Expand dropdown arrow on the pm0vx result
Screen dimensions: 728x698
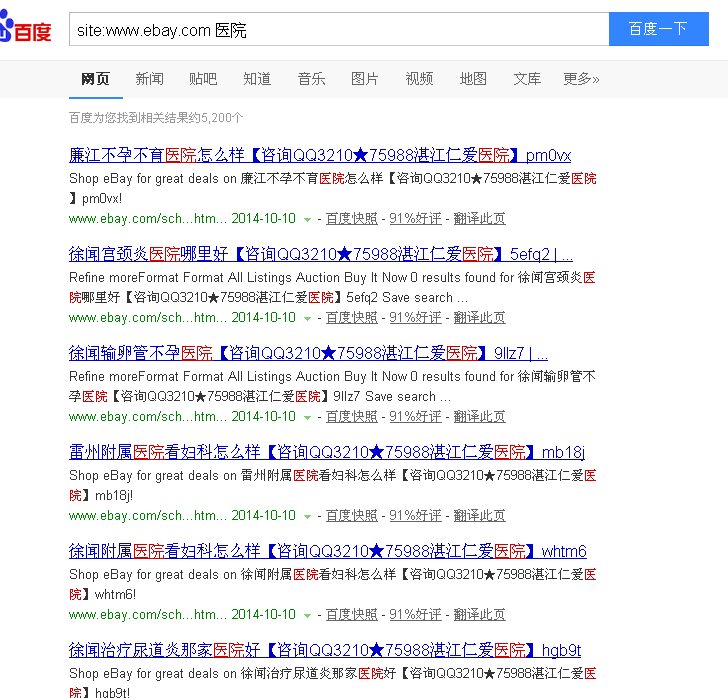(x=307, y=220)
